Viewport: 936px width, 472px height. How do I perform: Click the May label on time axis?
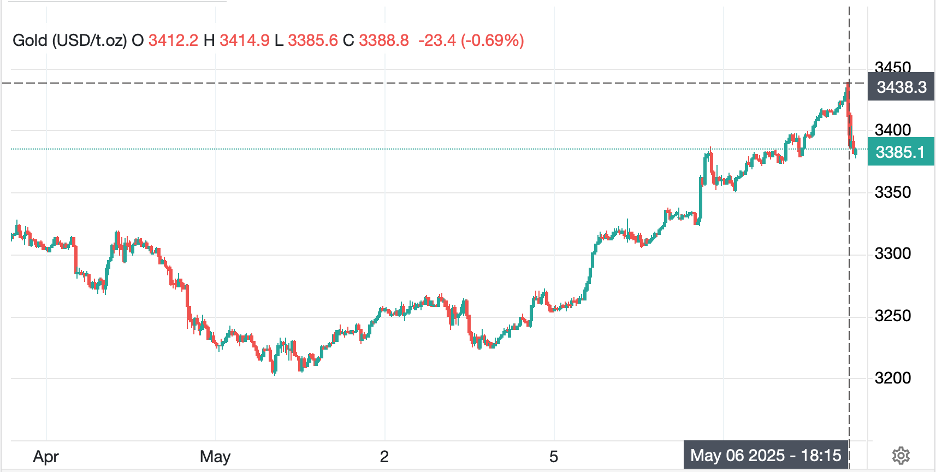(x=215, y=456)
